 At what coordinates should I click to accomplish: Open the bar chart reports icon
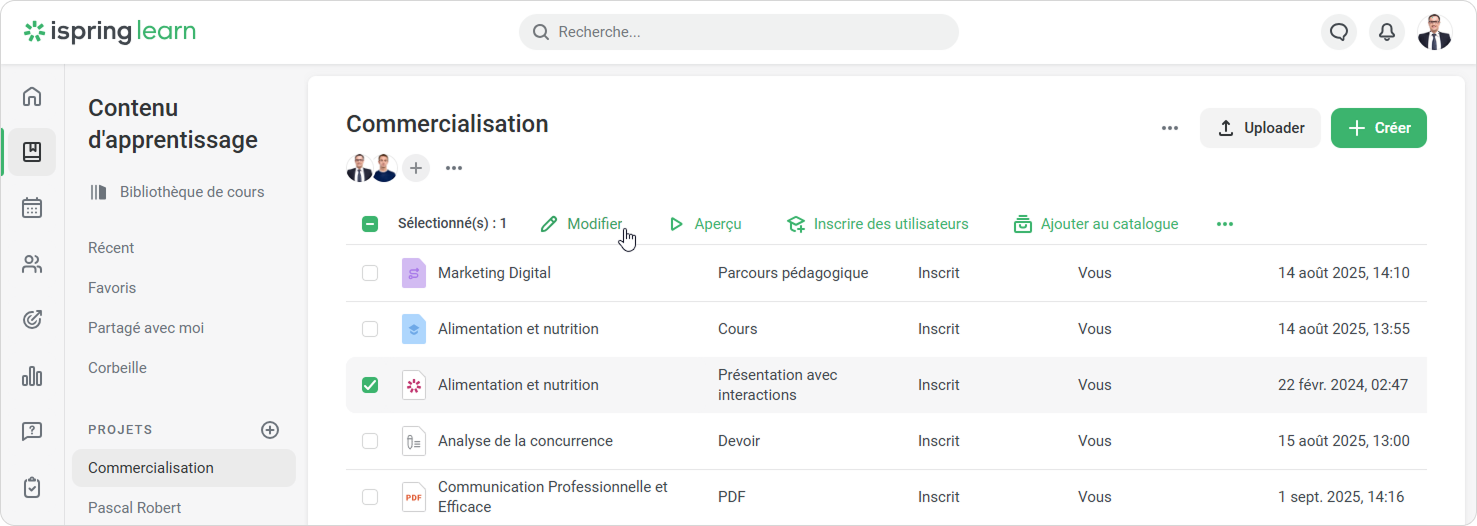32,376
